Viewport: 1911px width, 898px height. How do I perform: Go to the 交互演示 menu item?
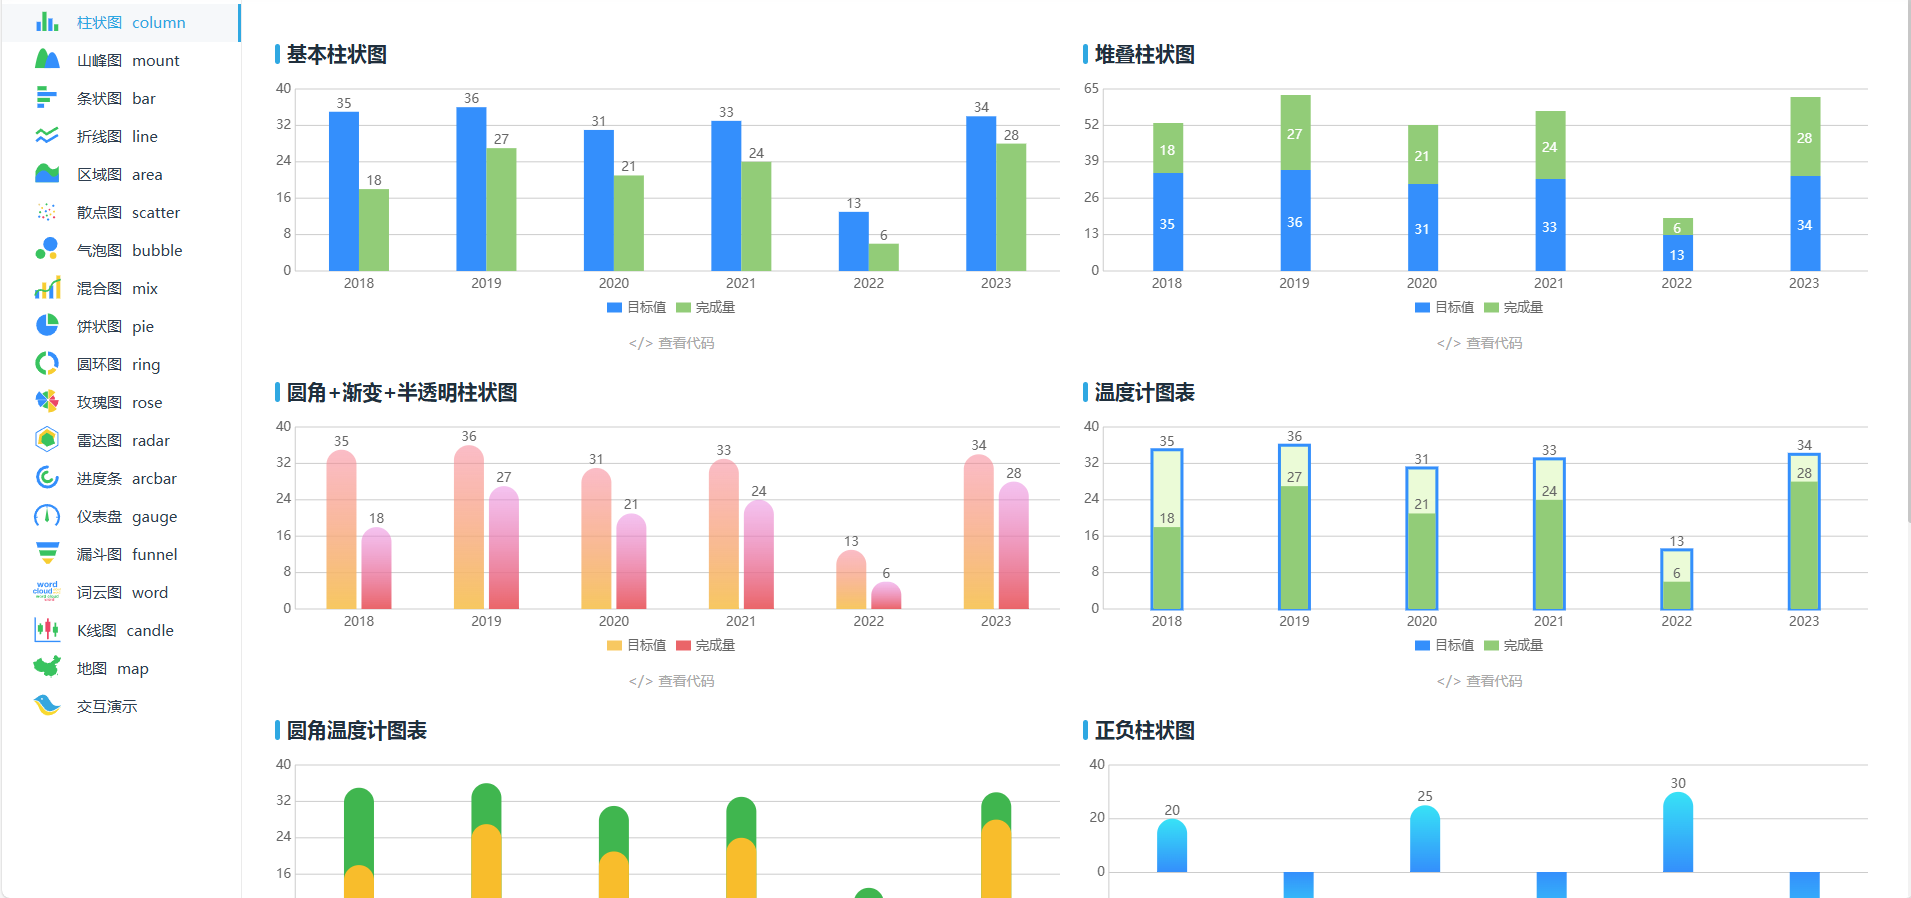[x=107, y=706]
